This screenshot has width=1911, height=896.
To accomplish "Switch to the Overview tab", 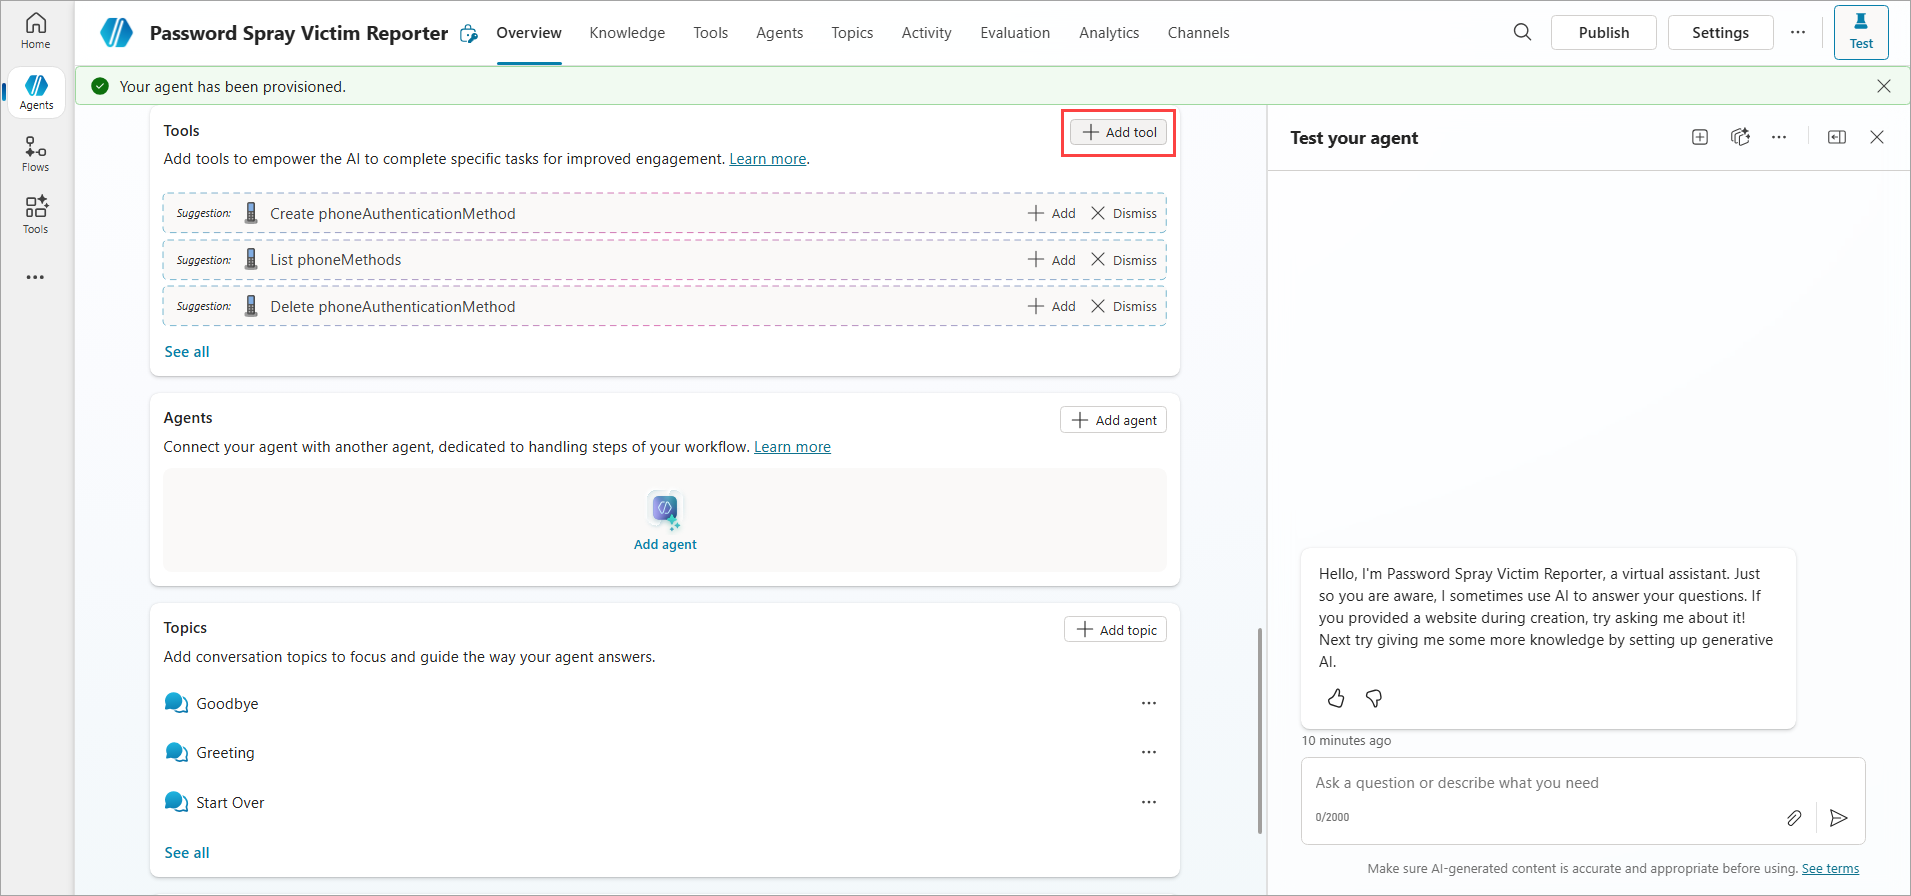I will [x=529, y=33].
